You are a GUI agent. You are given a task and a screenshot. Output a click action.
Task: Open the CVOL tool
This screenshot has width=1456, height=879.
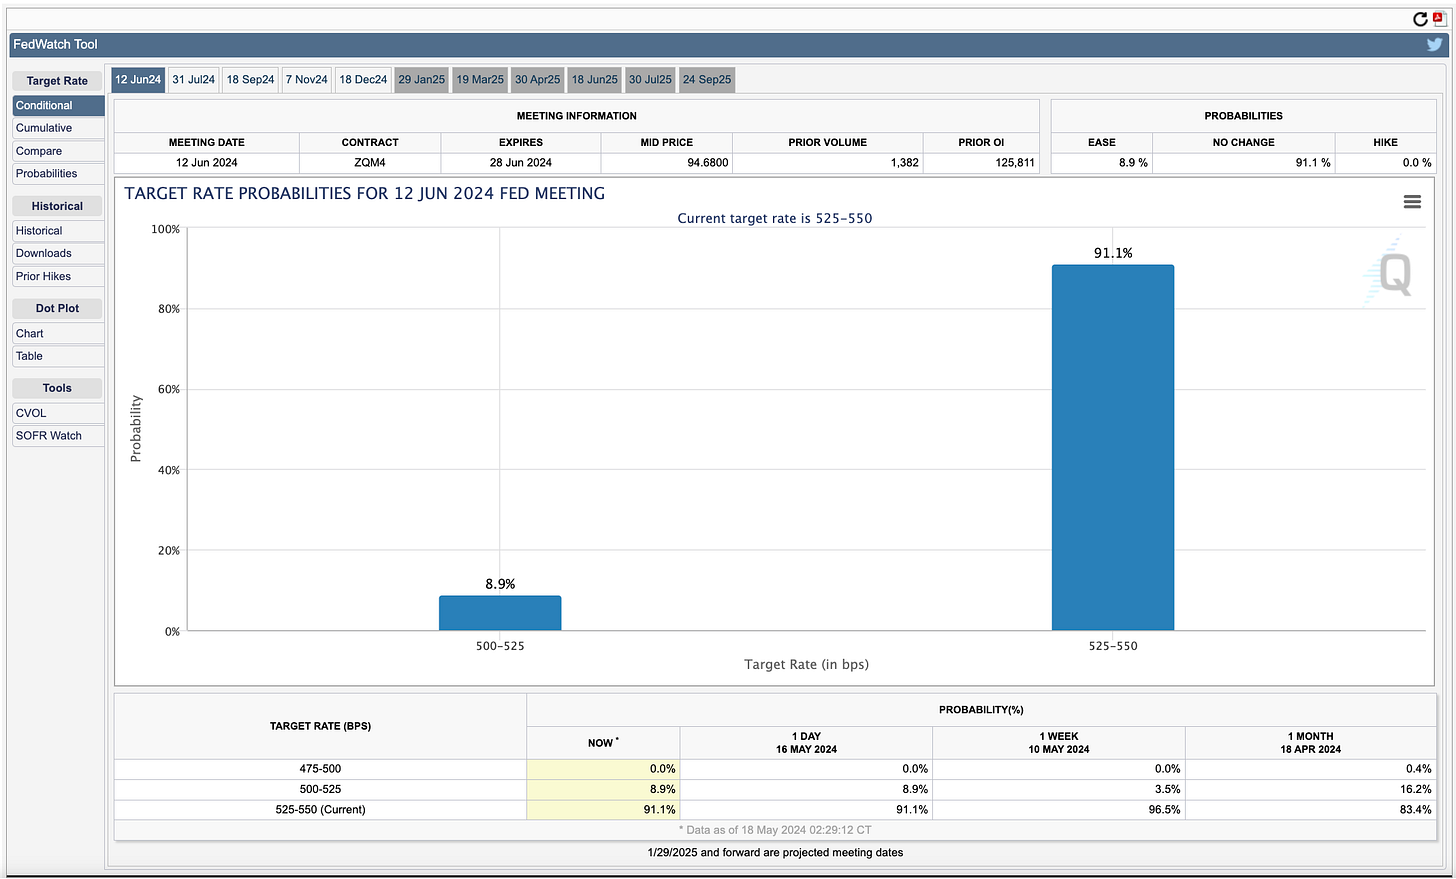58,413
